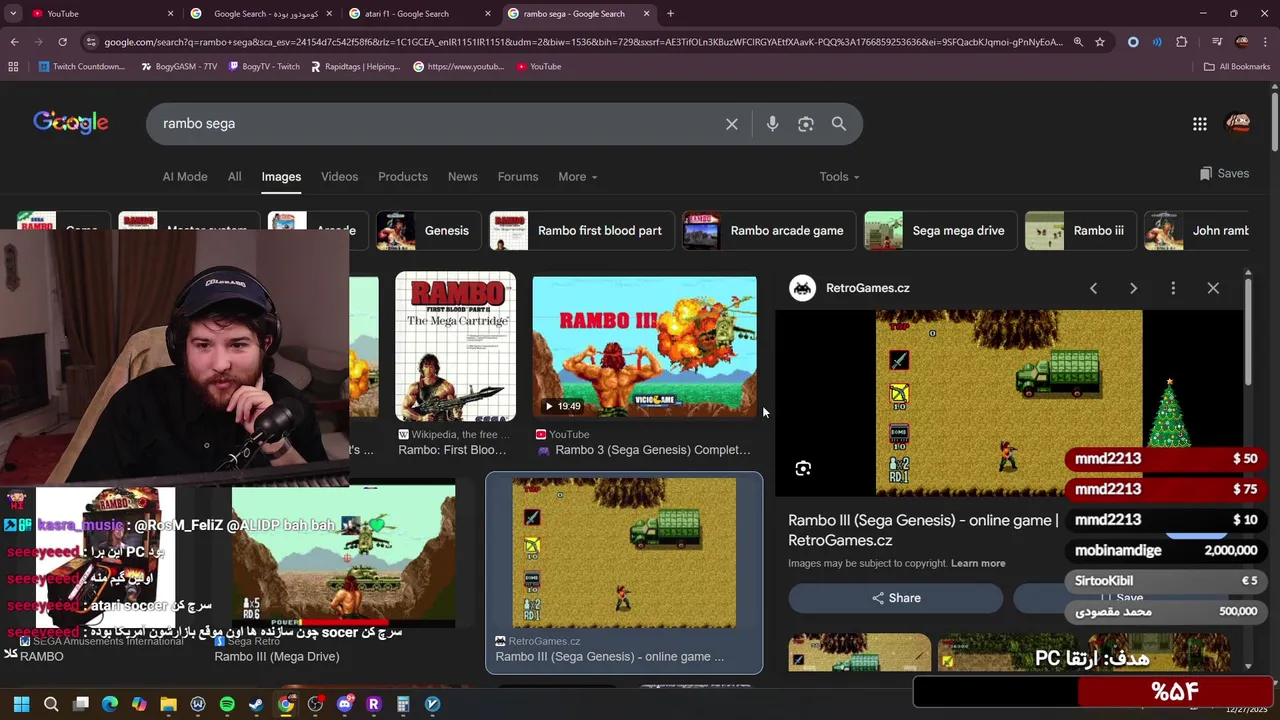Viewport: 1280px width, 720px height.
Task: Open Discord from the taskbar
Action: pos(345,704)
